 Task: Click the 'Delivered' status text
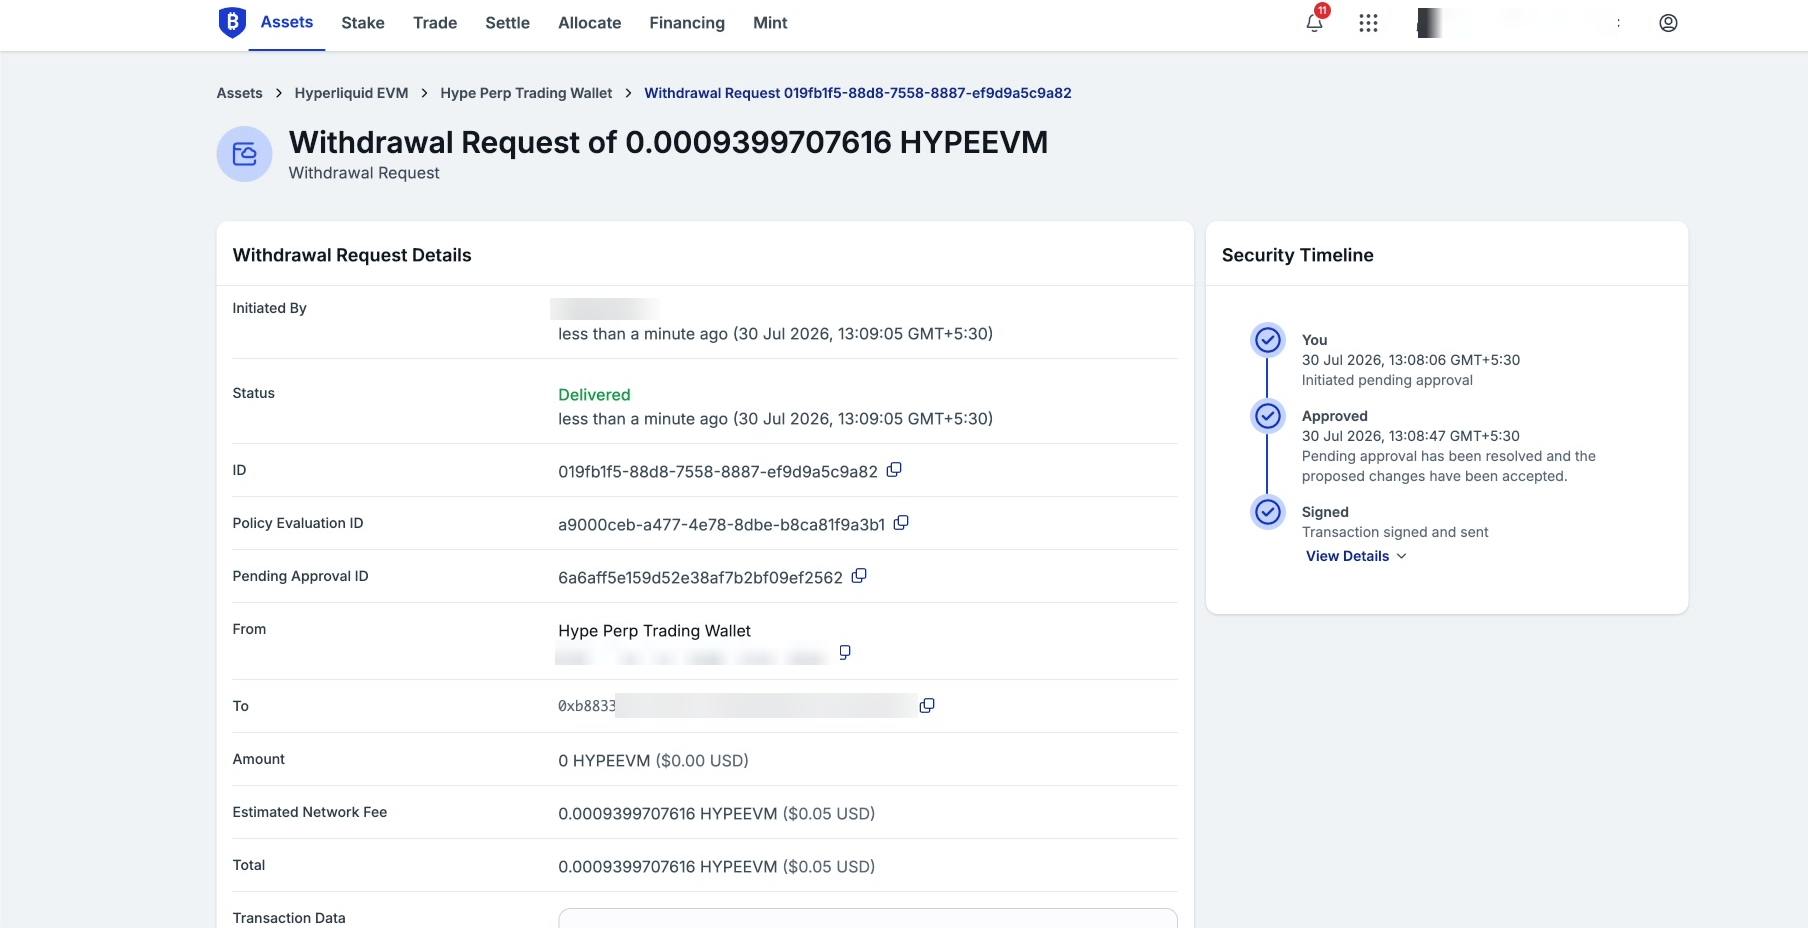point(594,395)
